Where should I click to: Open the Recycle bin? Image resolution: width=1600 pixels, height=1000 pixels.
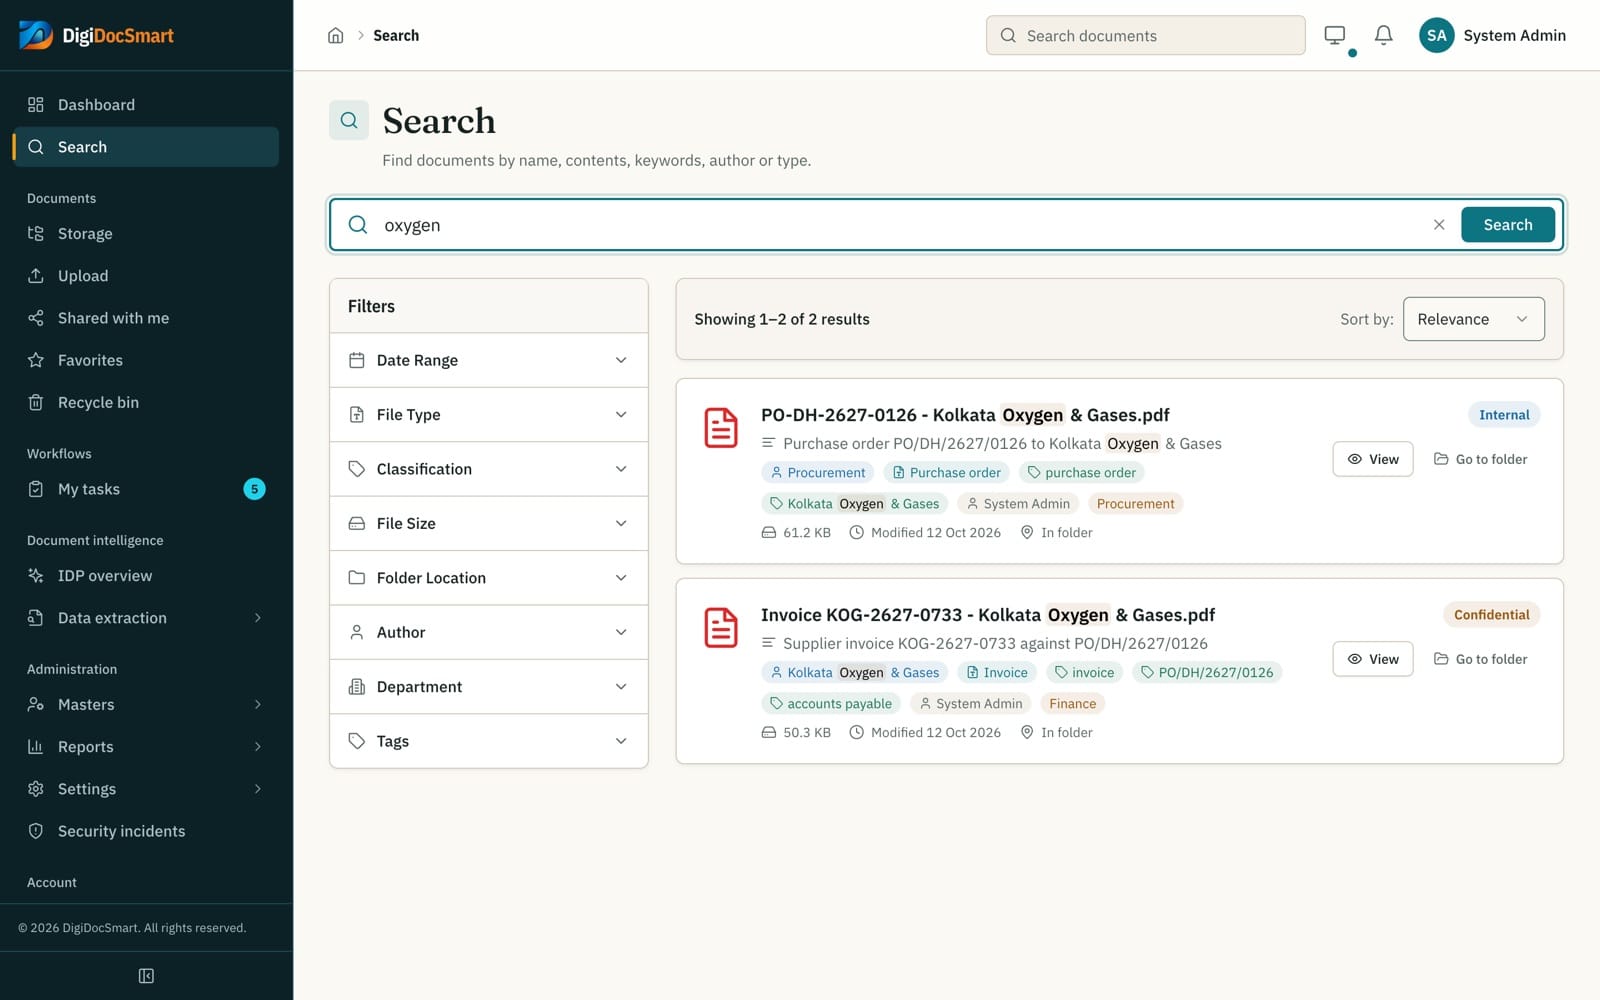[x=146, y=402]
